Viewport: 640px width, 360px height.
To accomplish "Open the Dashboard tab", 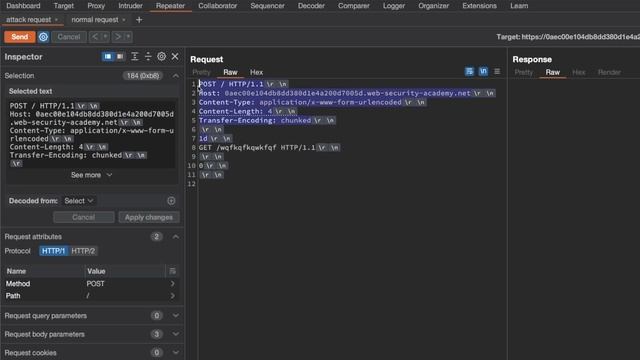I will [x=23, y=6].
